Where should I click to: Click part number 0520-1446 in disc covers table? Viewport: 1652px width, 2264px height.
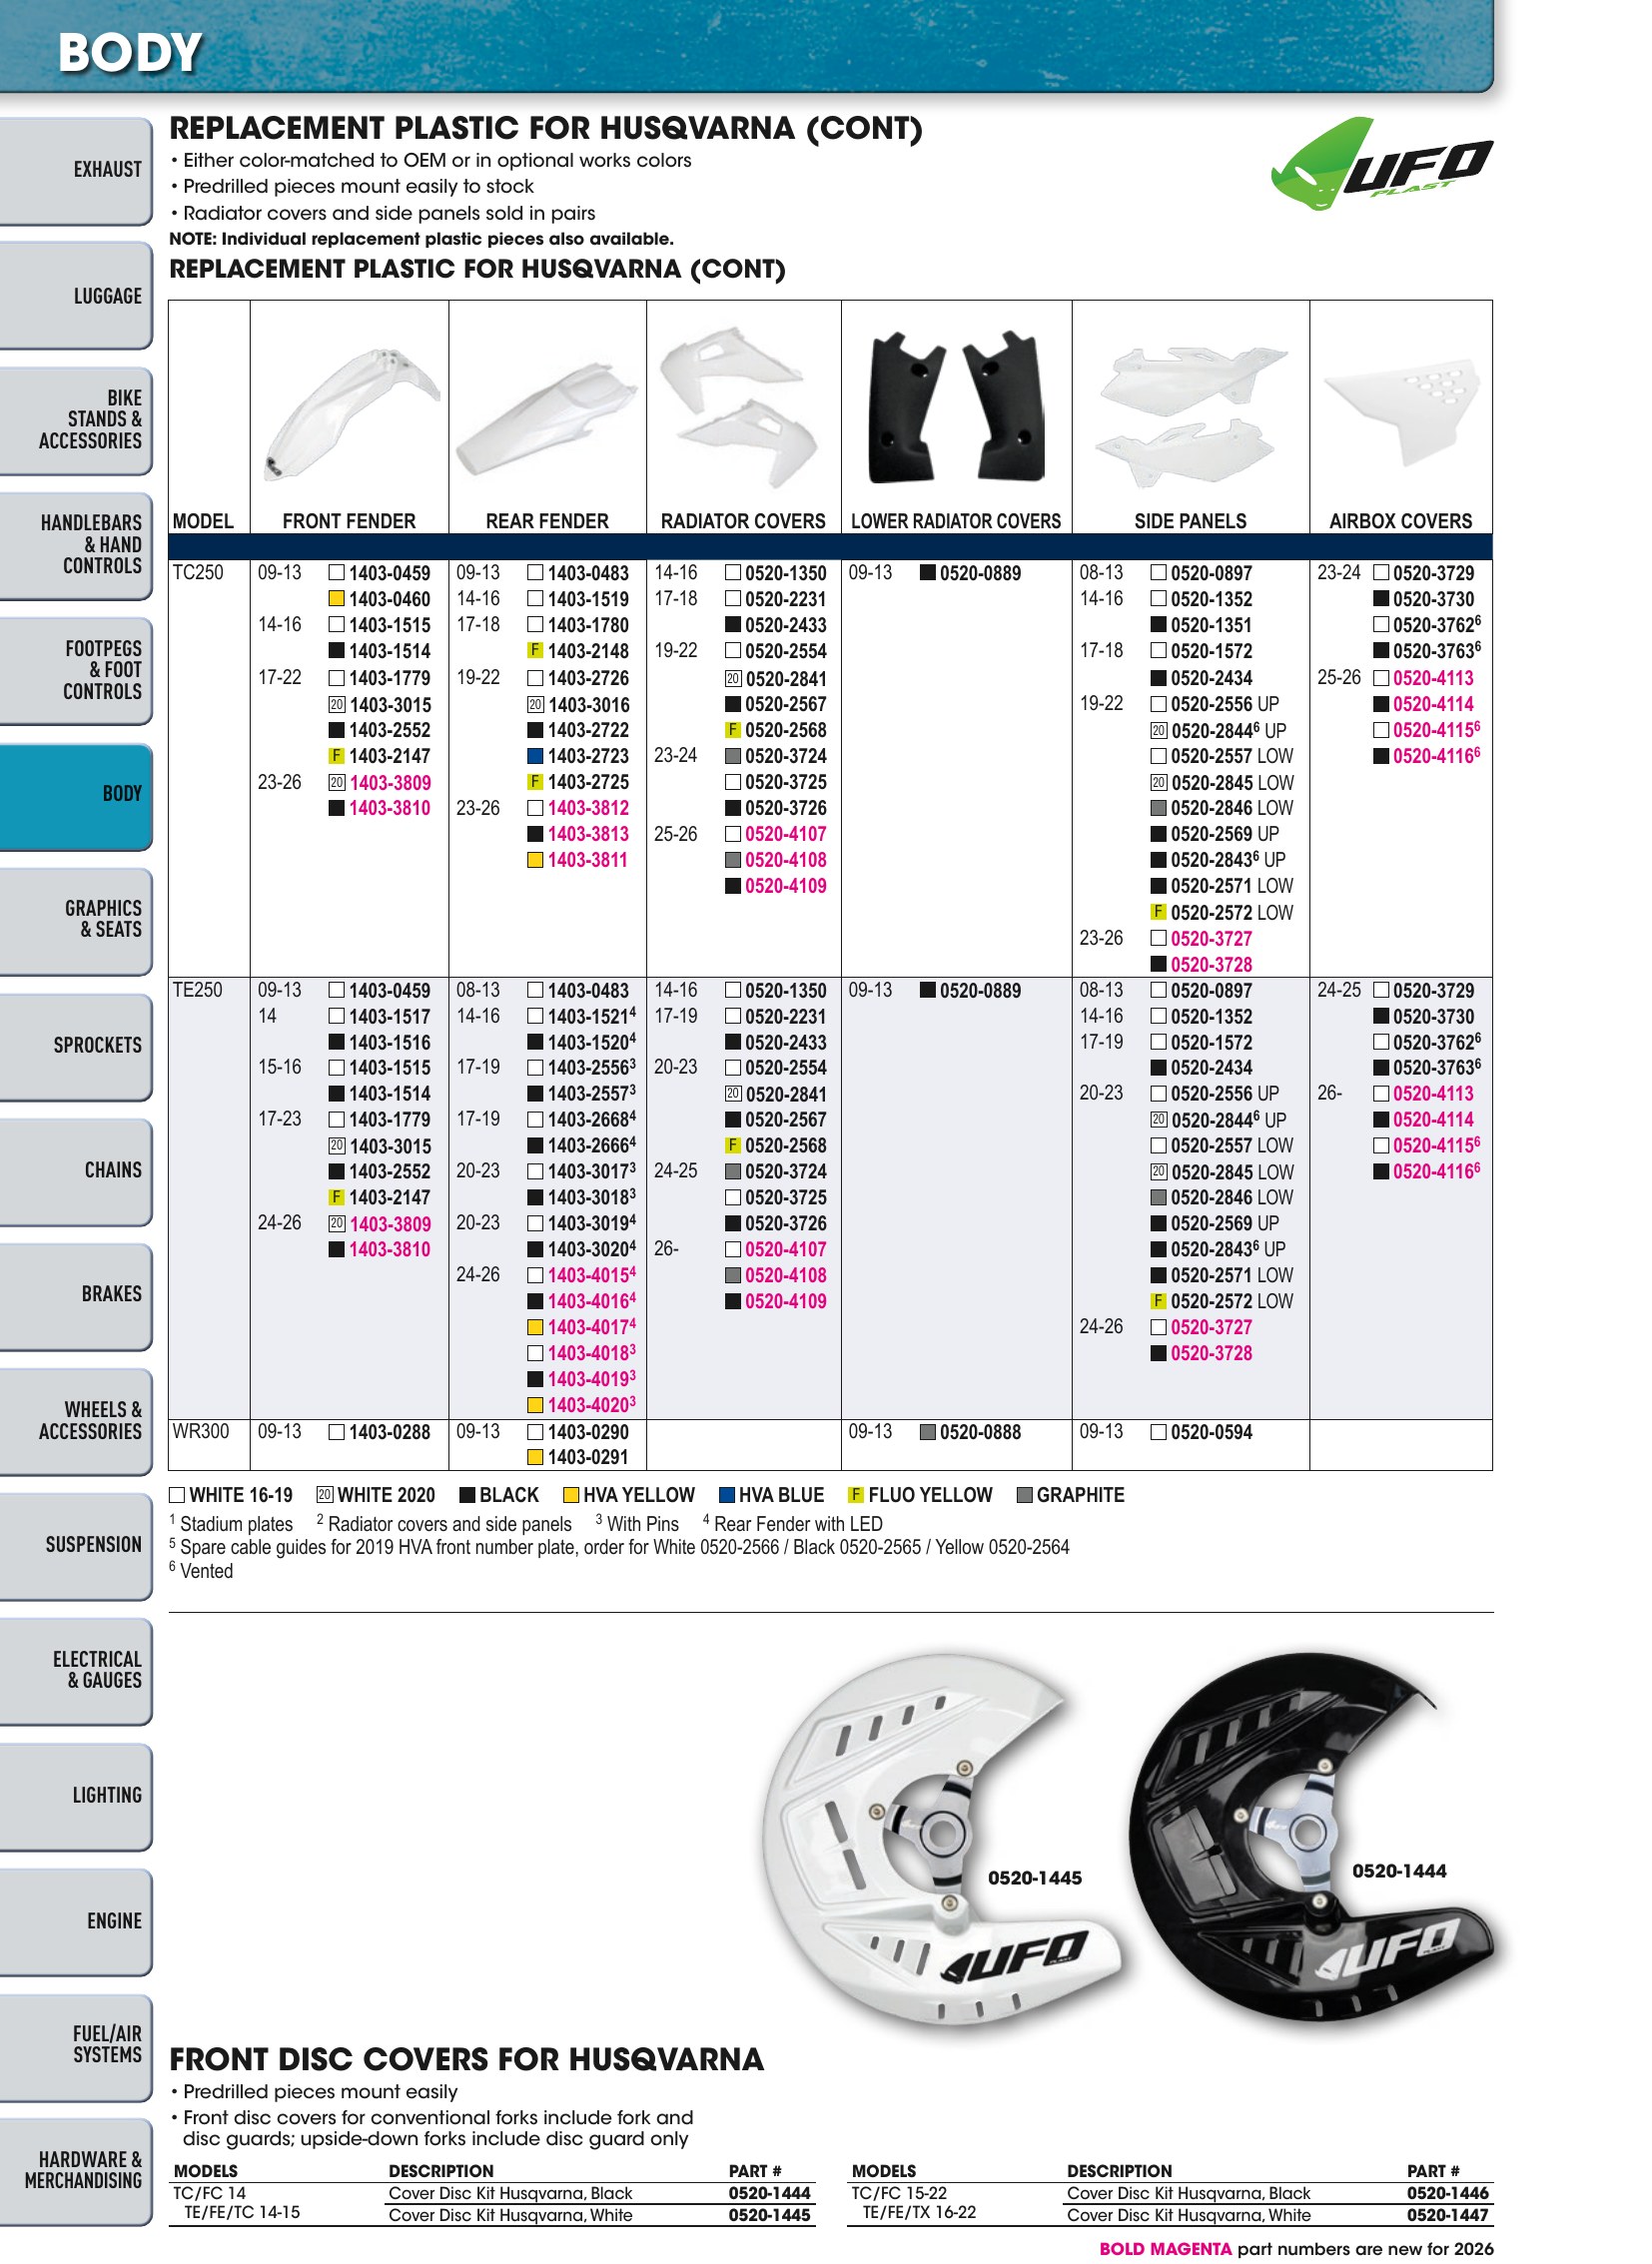1449,2194
